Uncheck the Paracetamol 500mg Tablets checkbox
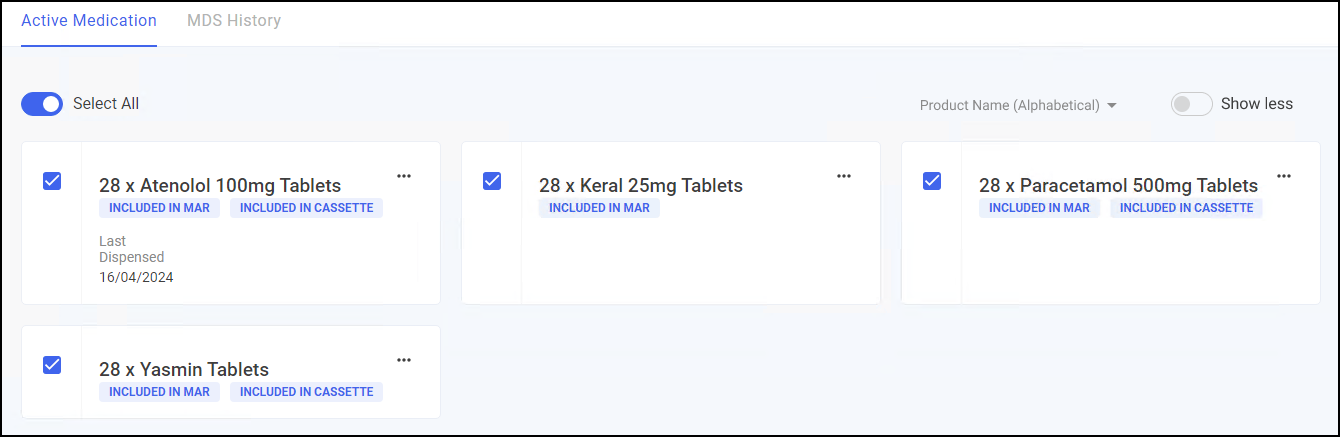The width and height of the screenshot is (1340, 437). pos(932,181)
